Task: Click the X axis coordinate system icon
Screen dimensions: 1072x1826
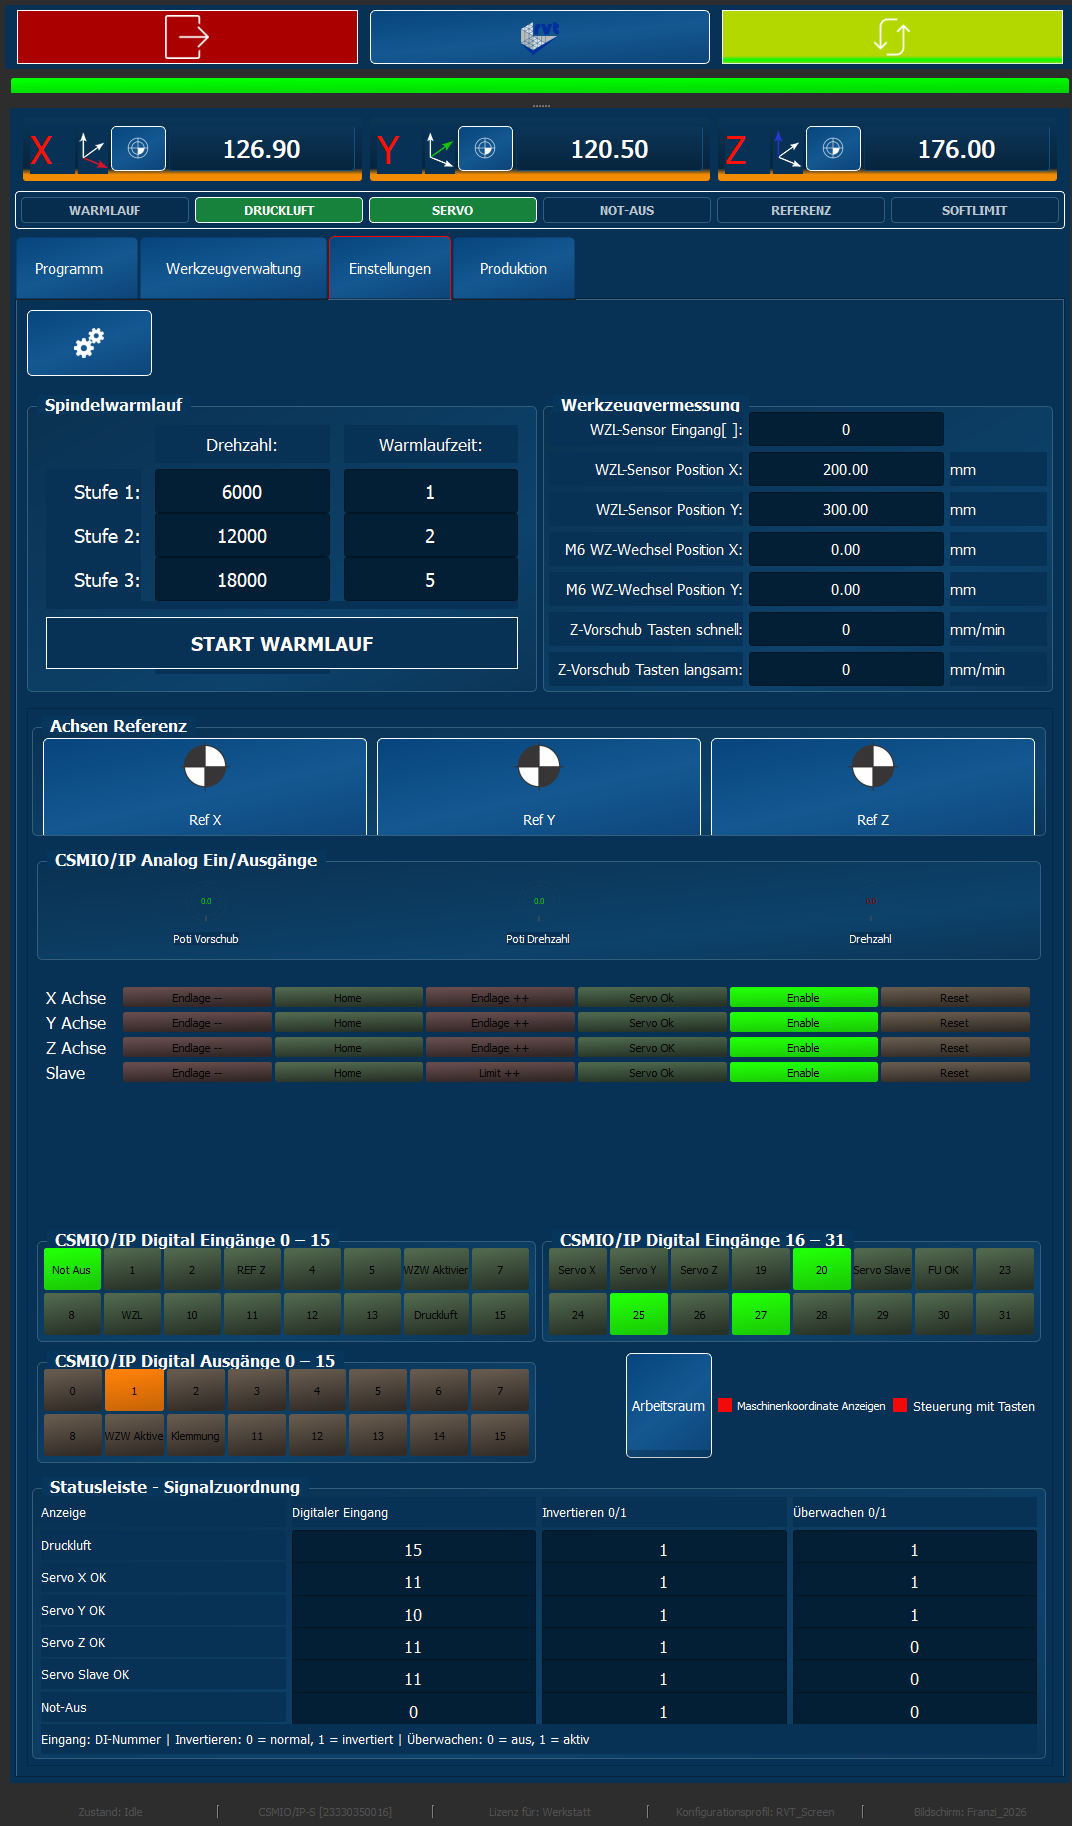Action: click(91, 150)
